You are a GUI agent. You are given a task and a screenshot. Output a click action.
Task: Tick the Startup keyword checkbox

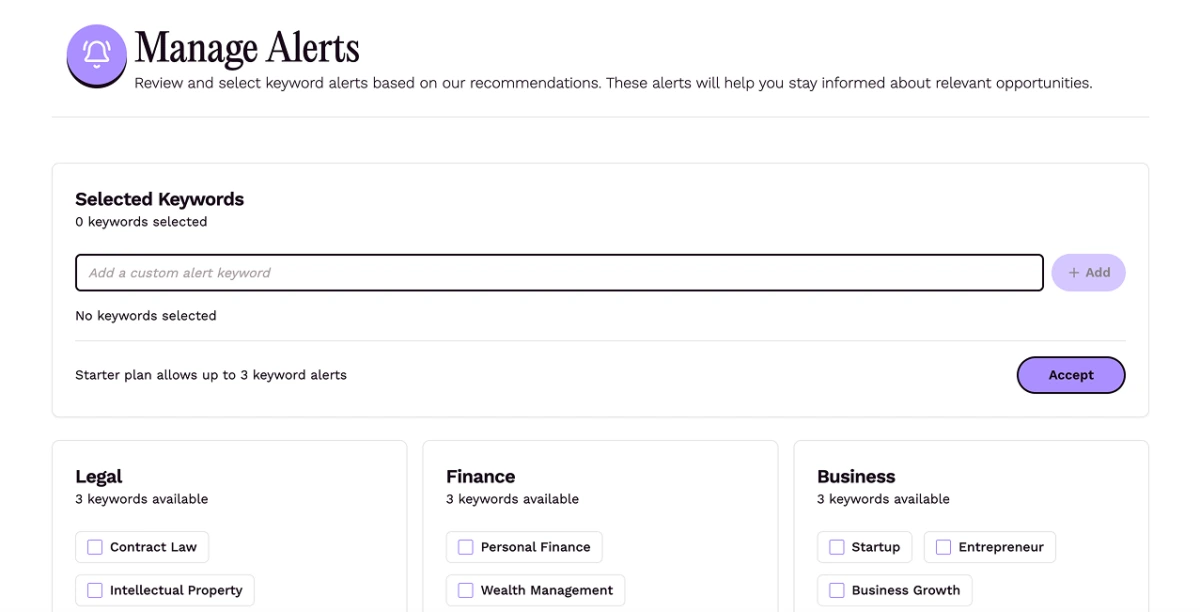tap(837, 547)
